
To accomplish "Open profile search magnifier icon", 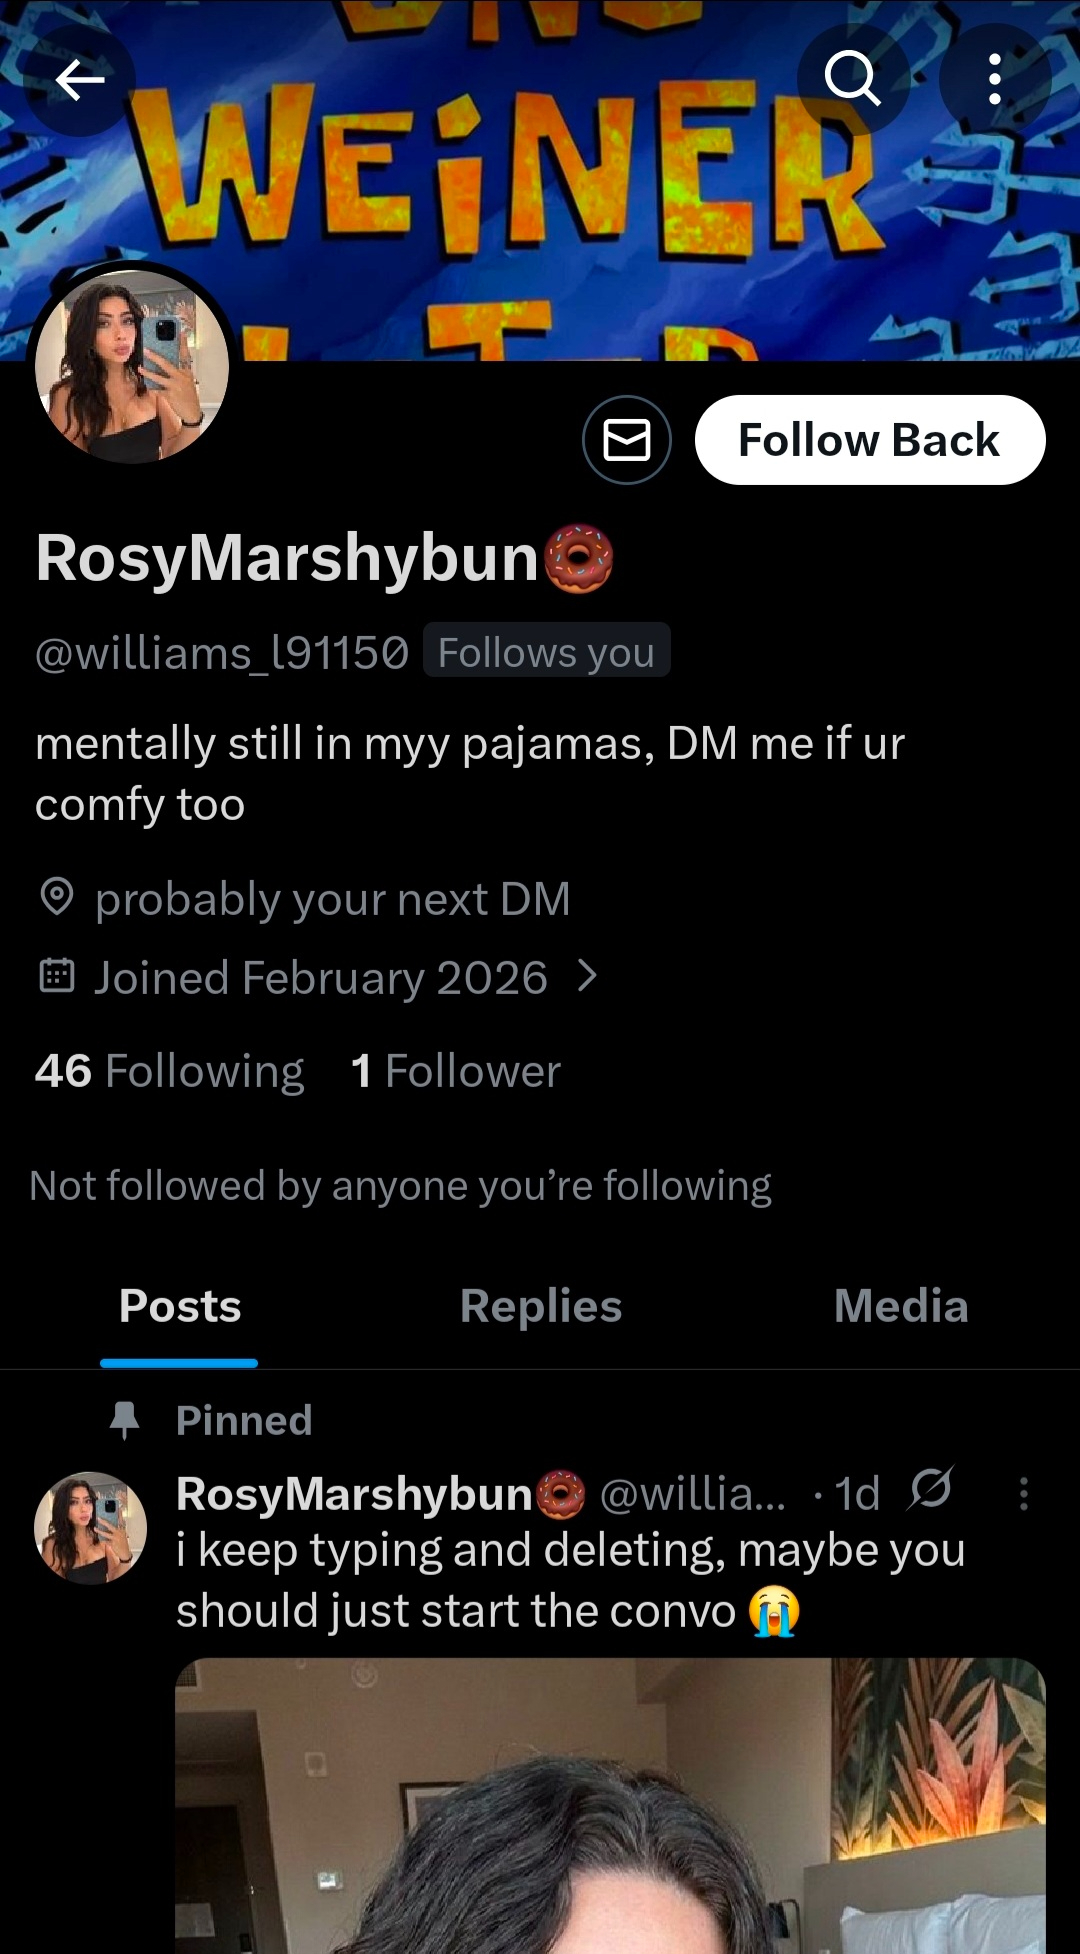I will tap(853, 79).
